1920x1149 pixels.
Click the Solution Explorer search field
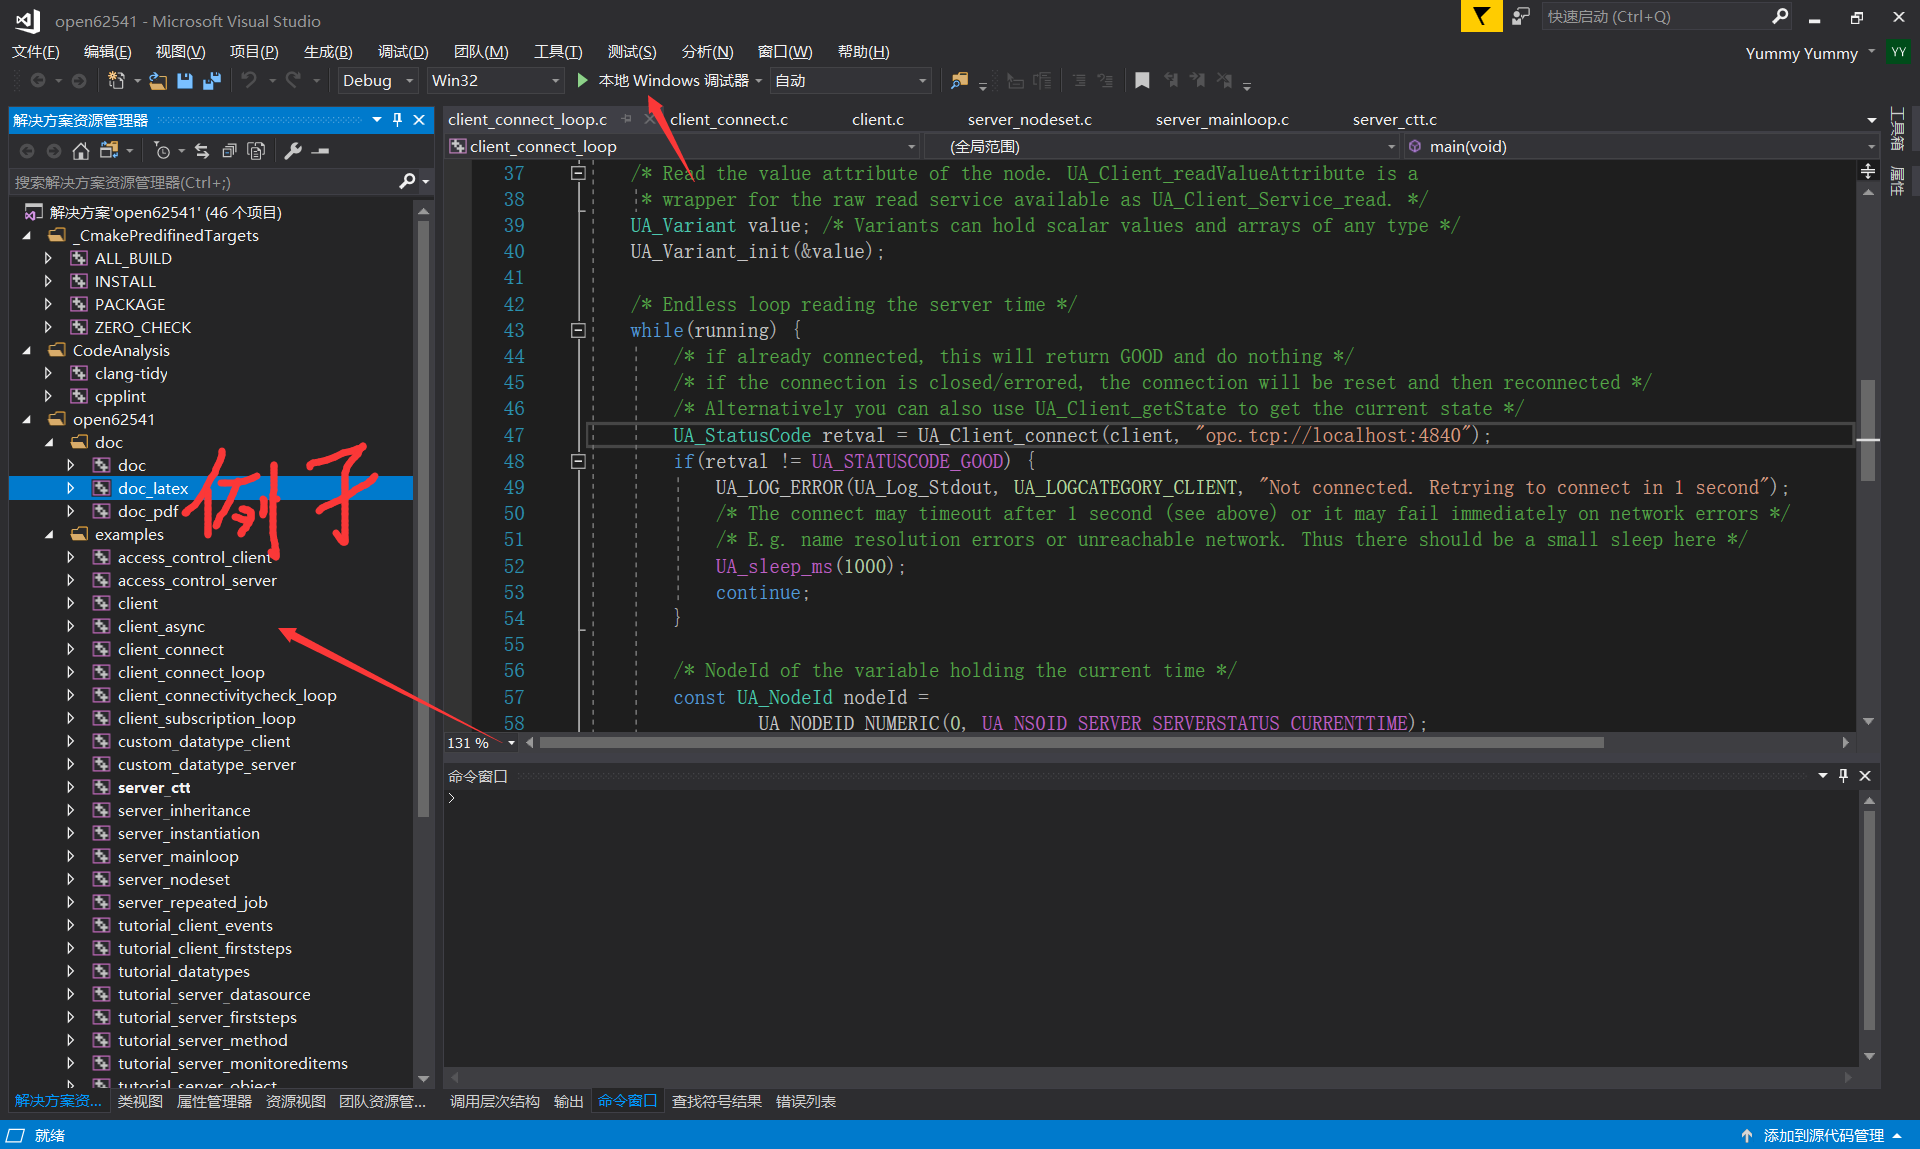coord(200,182)
